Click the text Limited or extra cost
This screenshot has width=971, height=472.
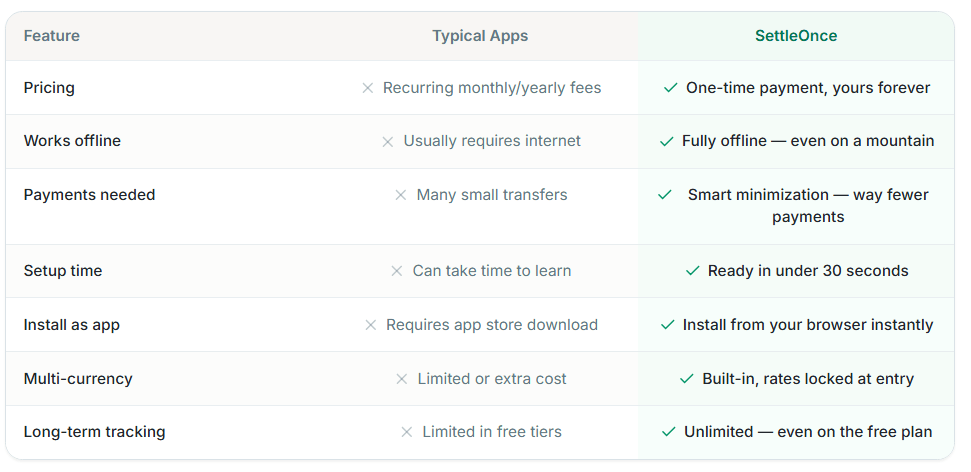coord(492,379)
